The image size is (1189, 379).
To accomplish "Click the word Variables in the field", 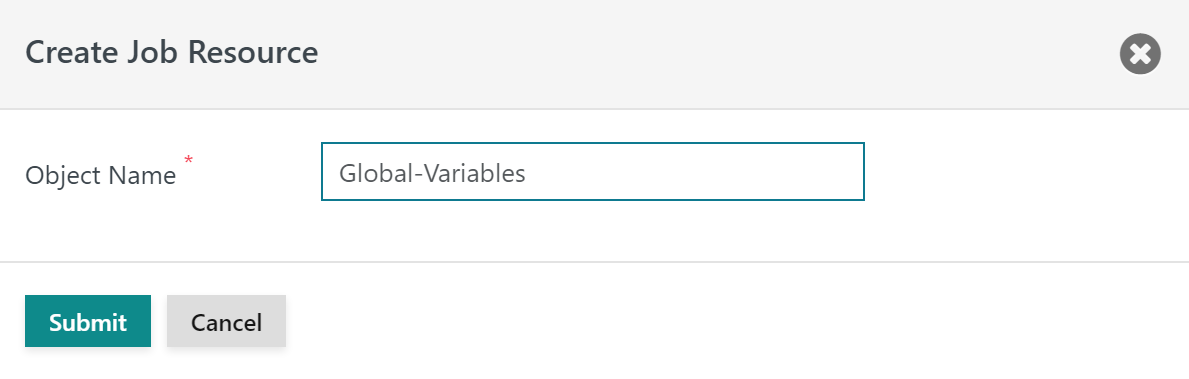I will coord(472,174).
